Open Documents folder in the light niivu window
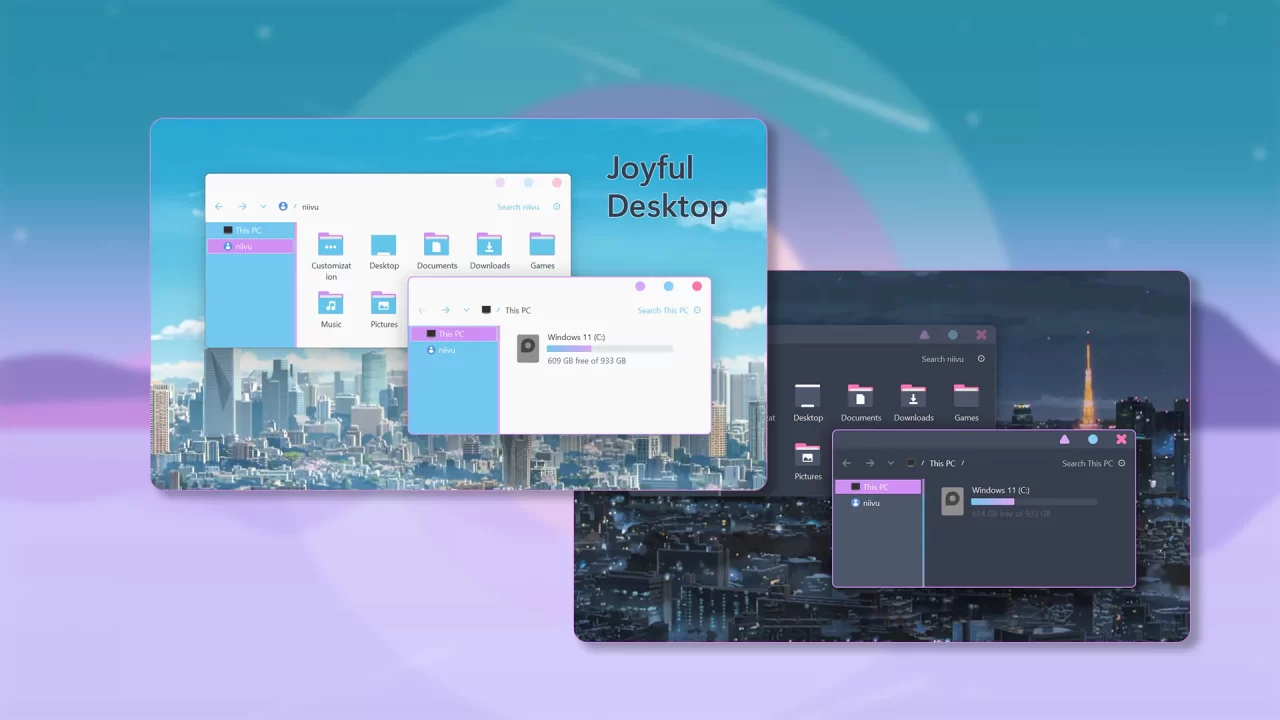The image size is (1280, 720). 437,252
